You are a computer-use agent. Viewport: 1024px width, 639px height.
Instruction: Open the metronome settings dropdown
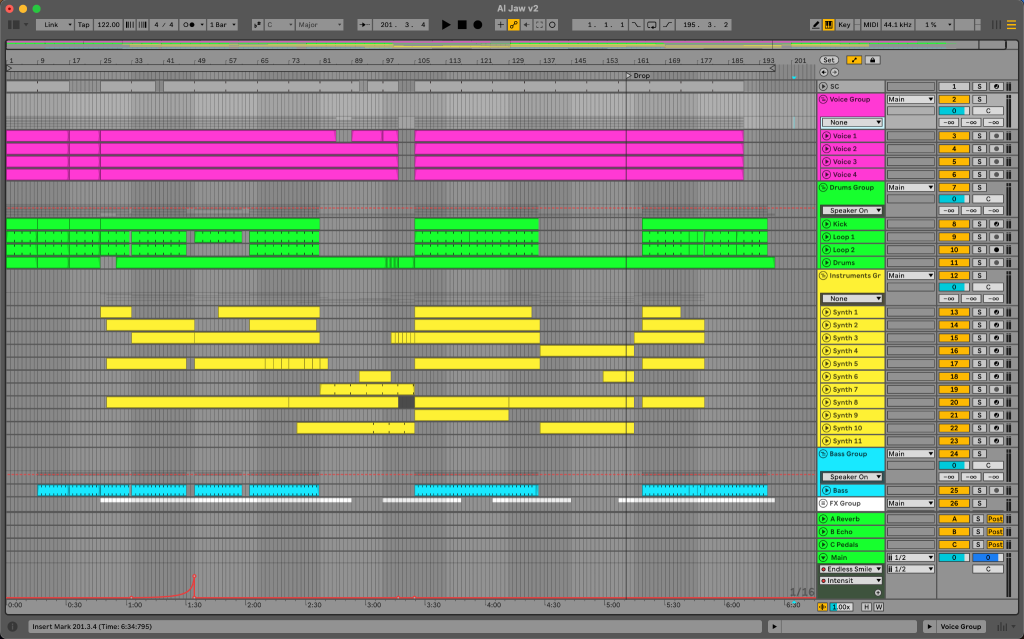click(x=202, y=25)
